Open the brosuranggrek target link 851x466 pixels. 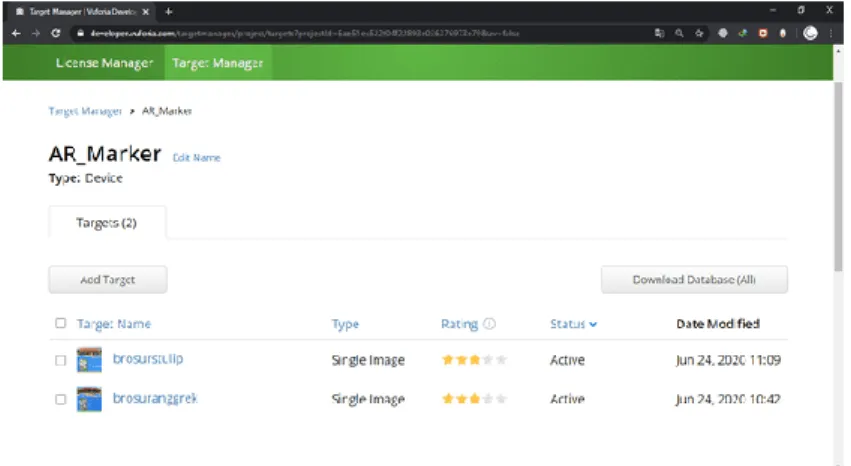coord(155,398)
